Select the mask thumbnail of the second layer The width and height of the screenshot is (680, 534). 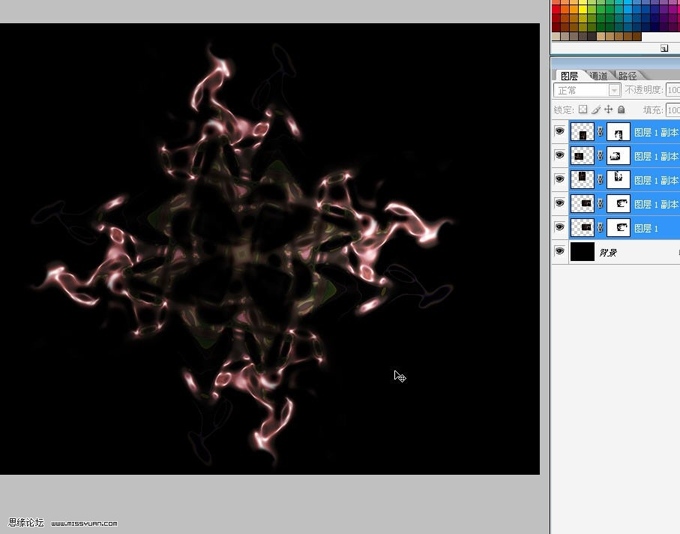pos(618,156)
